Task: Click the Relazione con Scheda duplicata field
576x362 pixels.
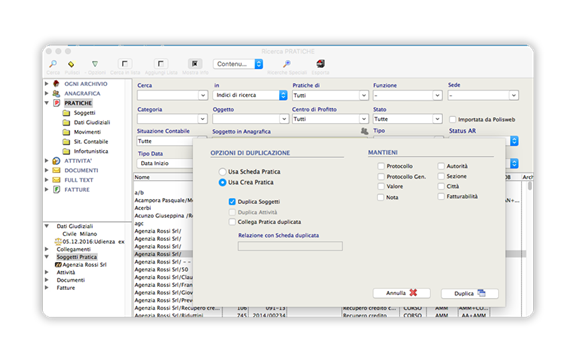Action: pyautogui.click(x=290, y=246)
